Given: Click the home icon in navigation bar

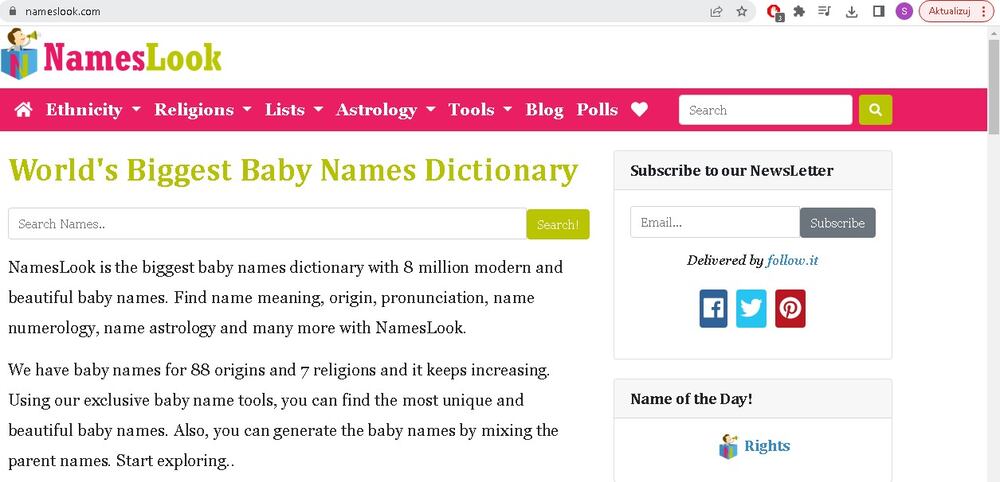Looking at the screenshot, I should tap(24, 110).
